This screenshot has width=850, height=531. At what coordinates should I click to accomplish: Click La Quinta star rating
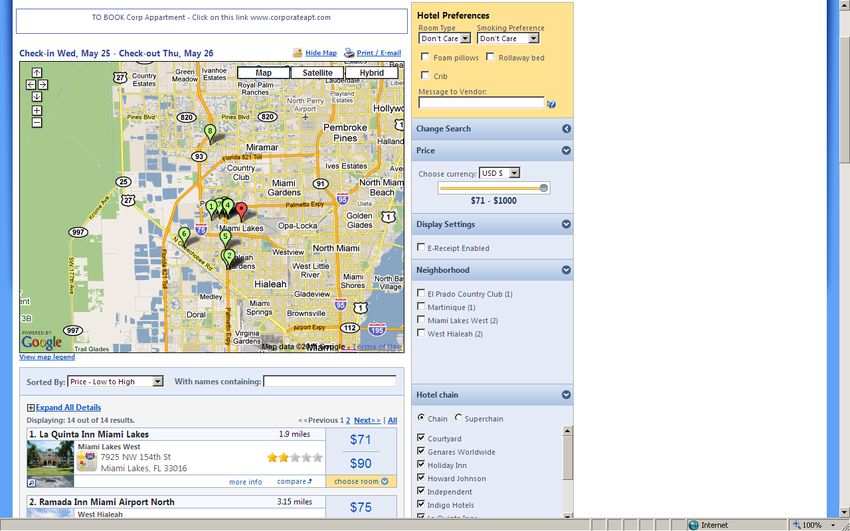pos(294,458)
